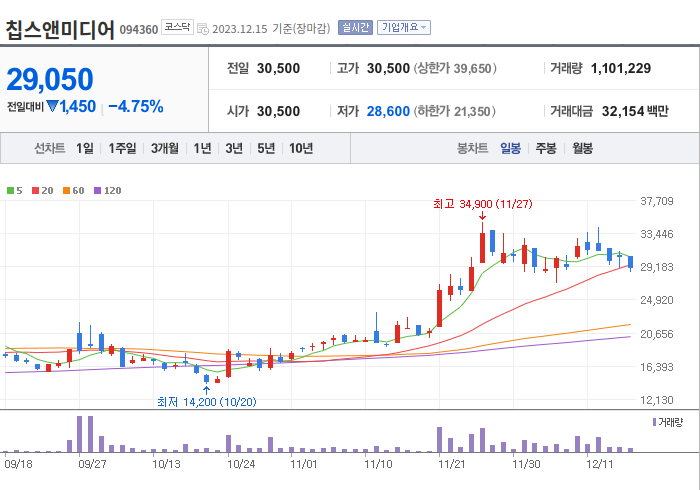
Task: Click the 전일 30,500 value
Action: point(278,68)
